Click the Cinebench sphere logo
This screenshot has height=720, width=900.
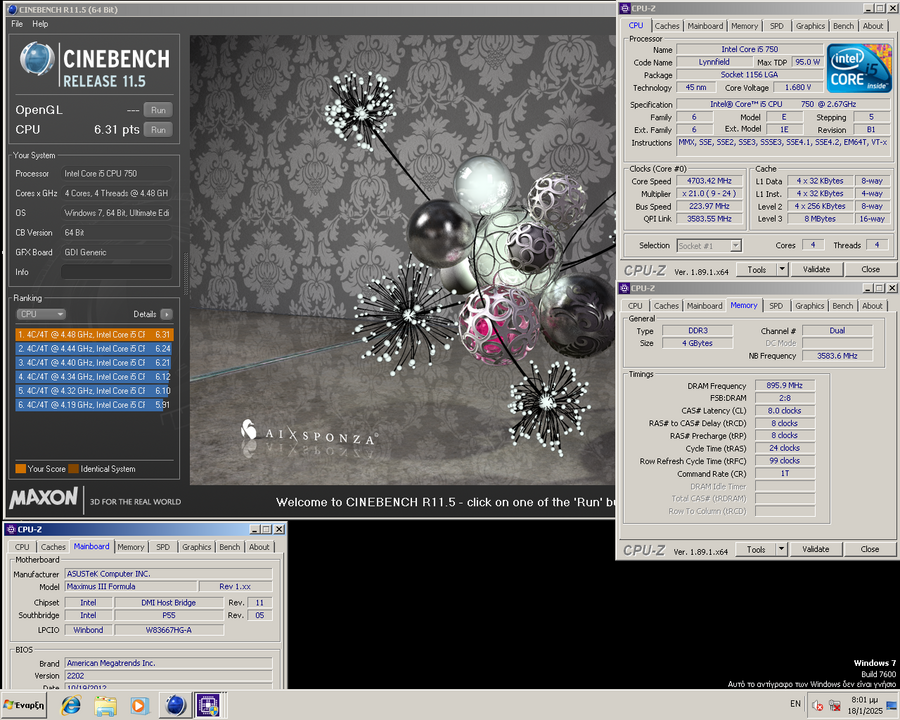point(37,59)
